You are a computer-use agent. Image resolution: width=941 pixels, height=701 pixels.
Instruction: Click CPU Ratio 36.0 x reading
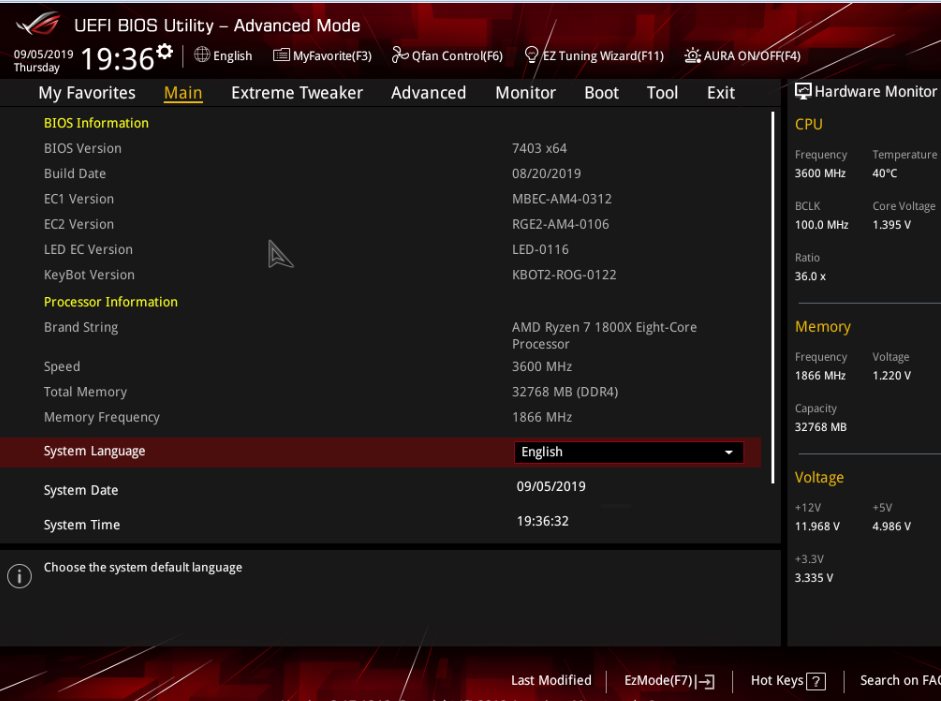pos(810,276)
